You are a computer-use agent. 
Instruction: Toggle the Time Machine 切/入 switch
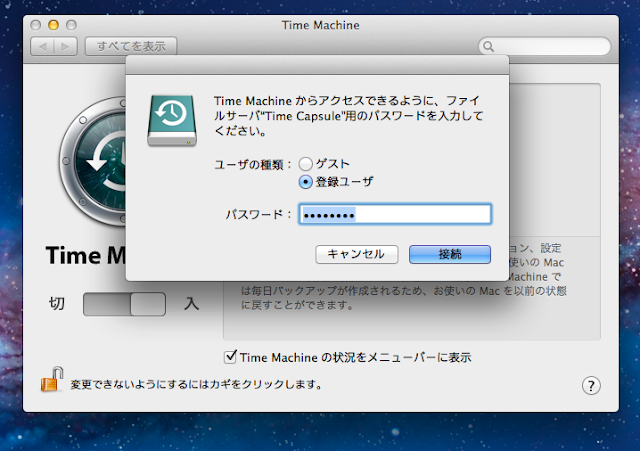point(124,304)
